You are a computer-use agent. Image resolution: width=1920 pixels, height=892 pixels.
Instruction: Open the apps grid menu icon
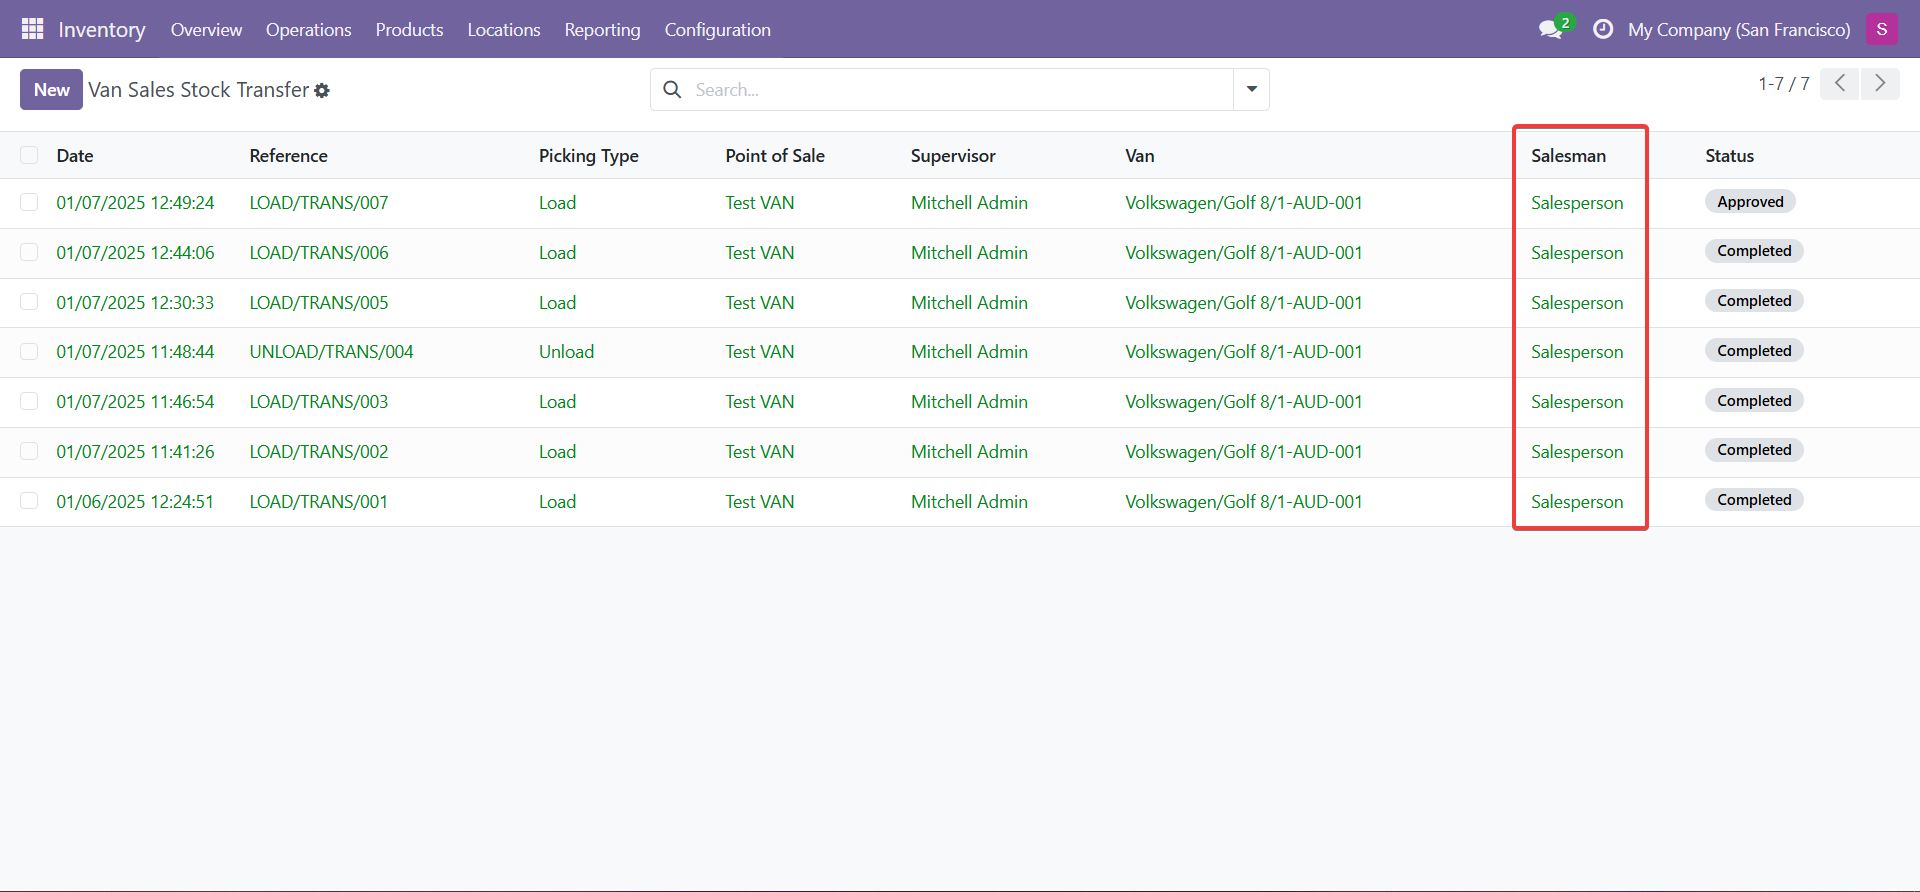tap(32, 29)
